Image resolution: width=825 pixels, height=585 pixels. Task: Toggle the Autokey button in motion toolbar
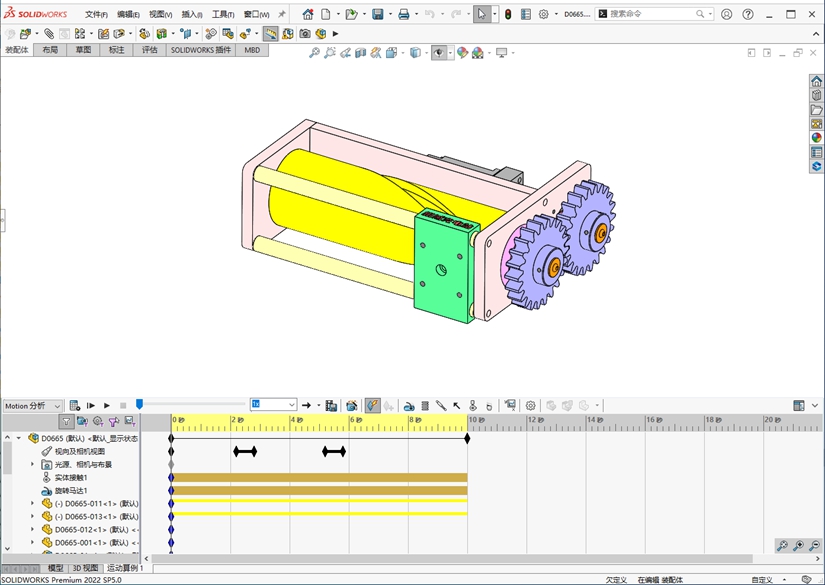coord(371,406)
